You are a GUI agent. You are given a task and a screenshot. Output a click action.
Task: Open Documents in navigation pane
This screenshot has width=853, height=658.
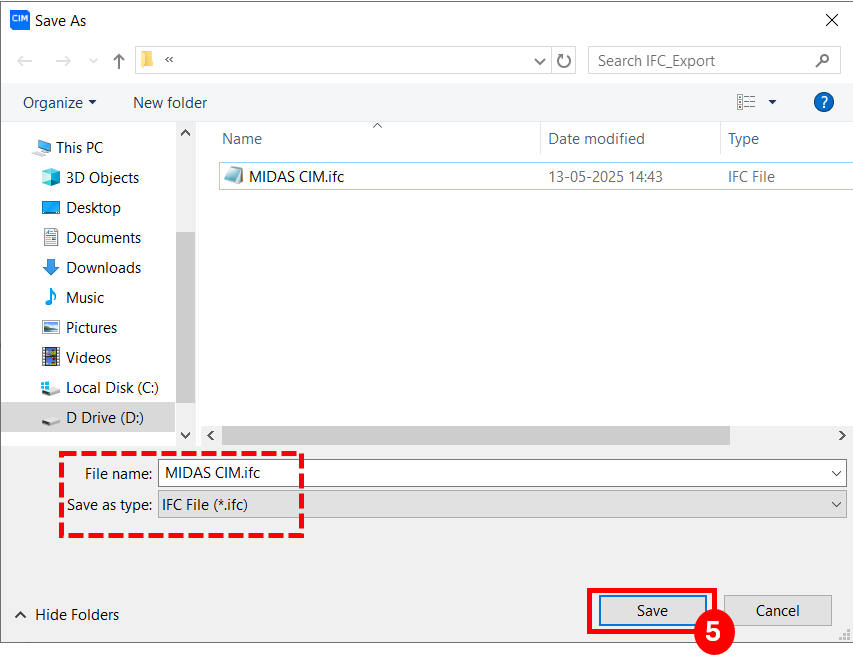pos(103,238)
